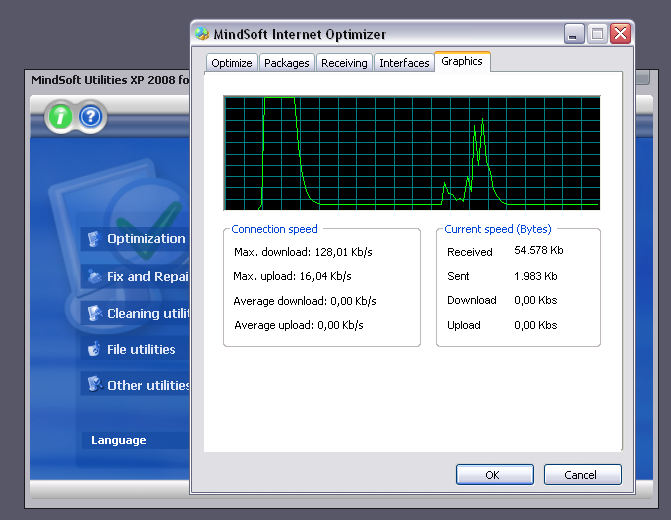Click the Other utilities icon
Image resolution: width=671 pixels, height=520 pixels.
click(x=94, y=384)
